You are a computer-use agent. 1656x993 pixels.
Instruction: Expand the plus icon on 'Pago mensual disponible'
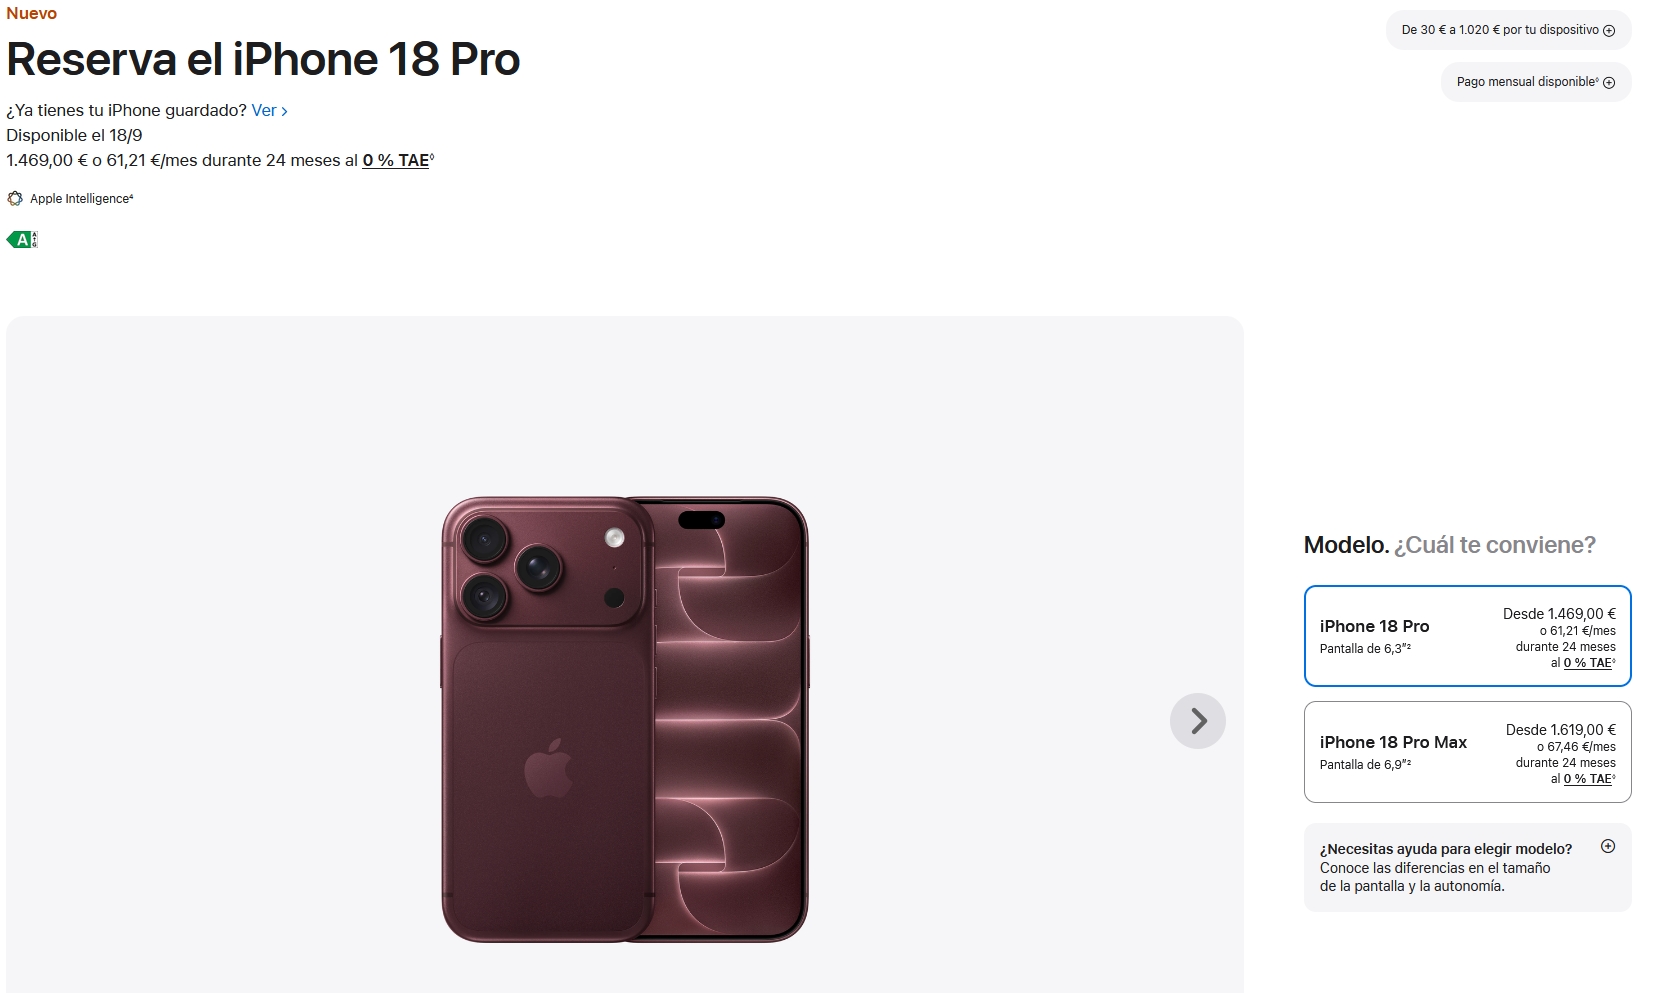coord(1609,82)
